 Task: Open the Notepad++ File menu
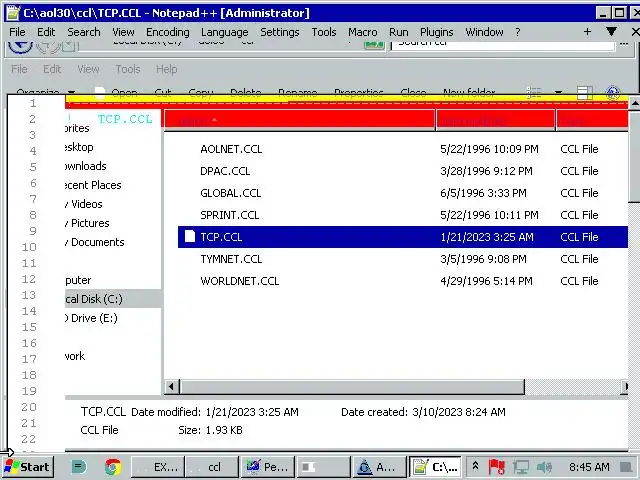(17, 32)
